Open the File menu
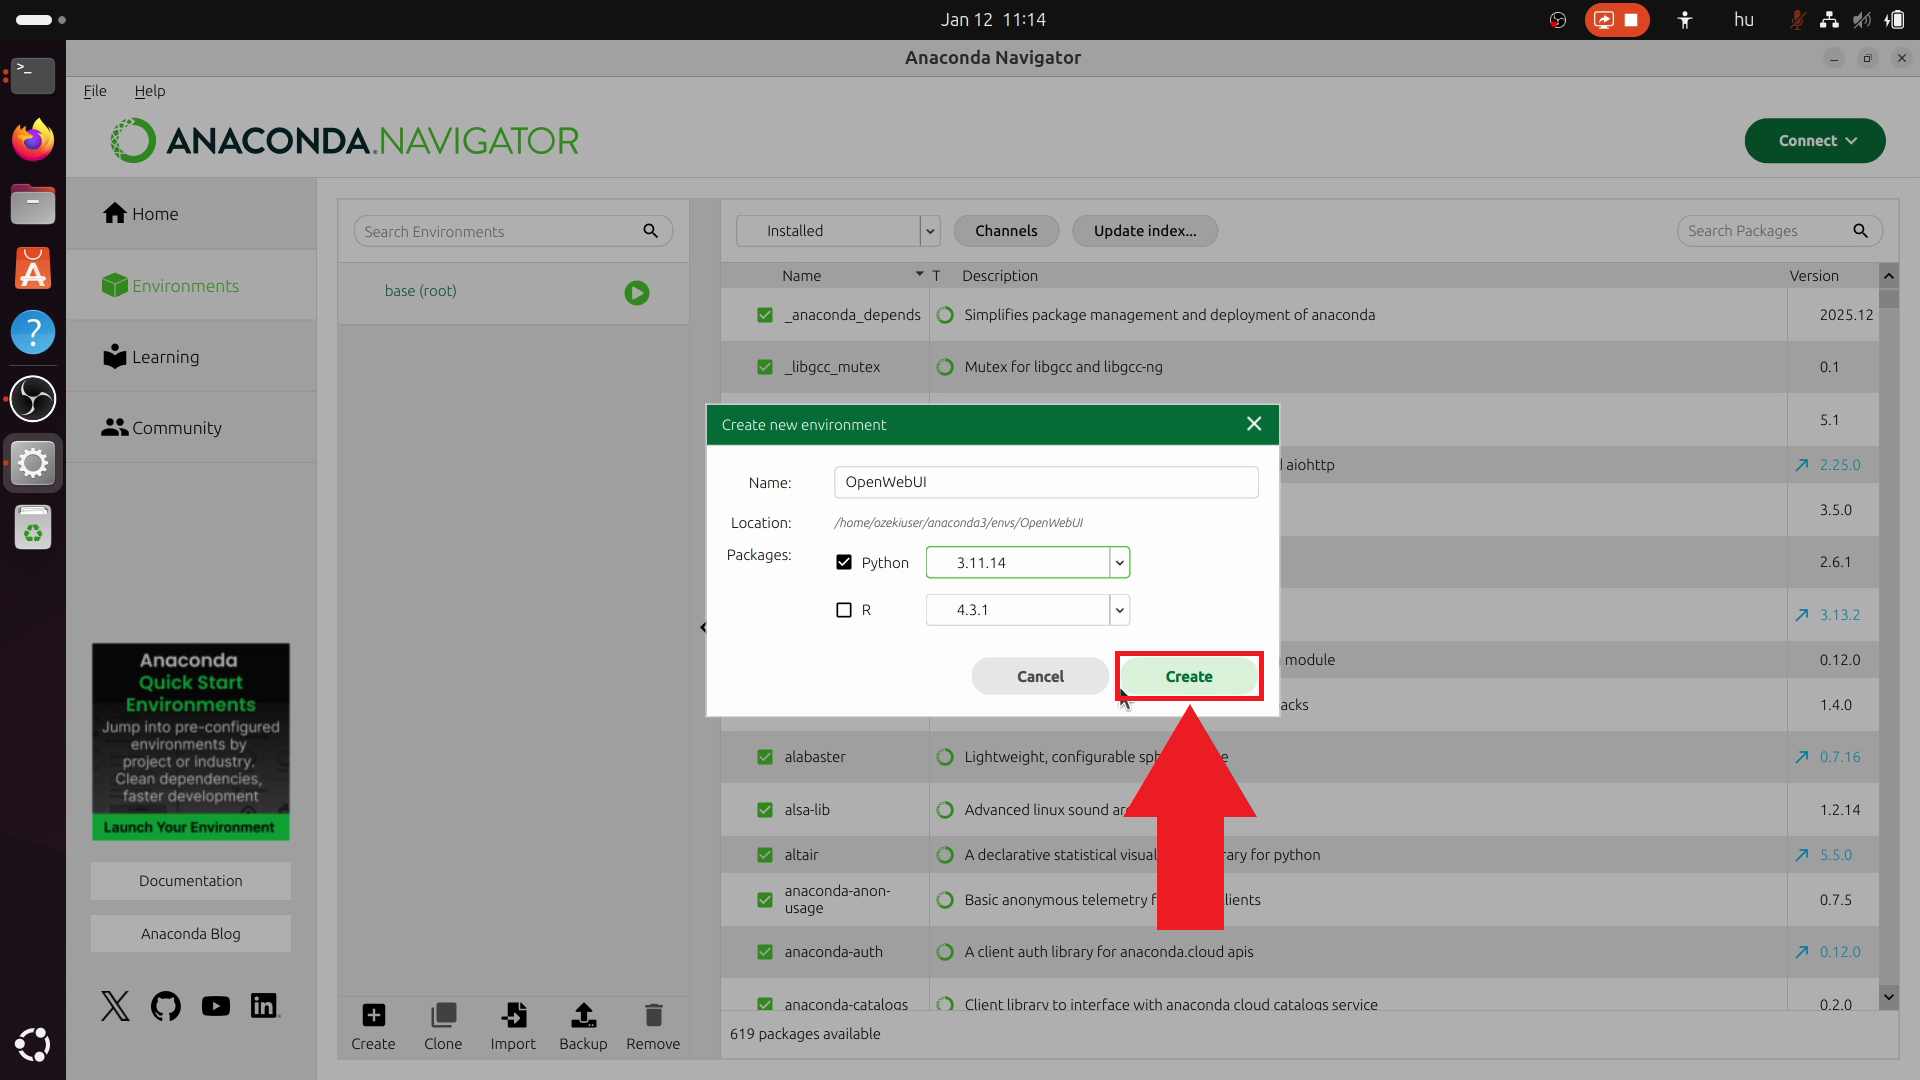Screen dimensions: 1920x1080 pos(95,91)
